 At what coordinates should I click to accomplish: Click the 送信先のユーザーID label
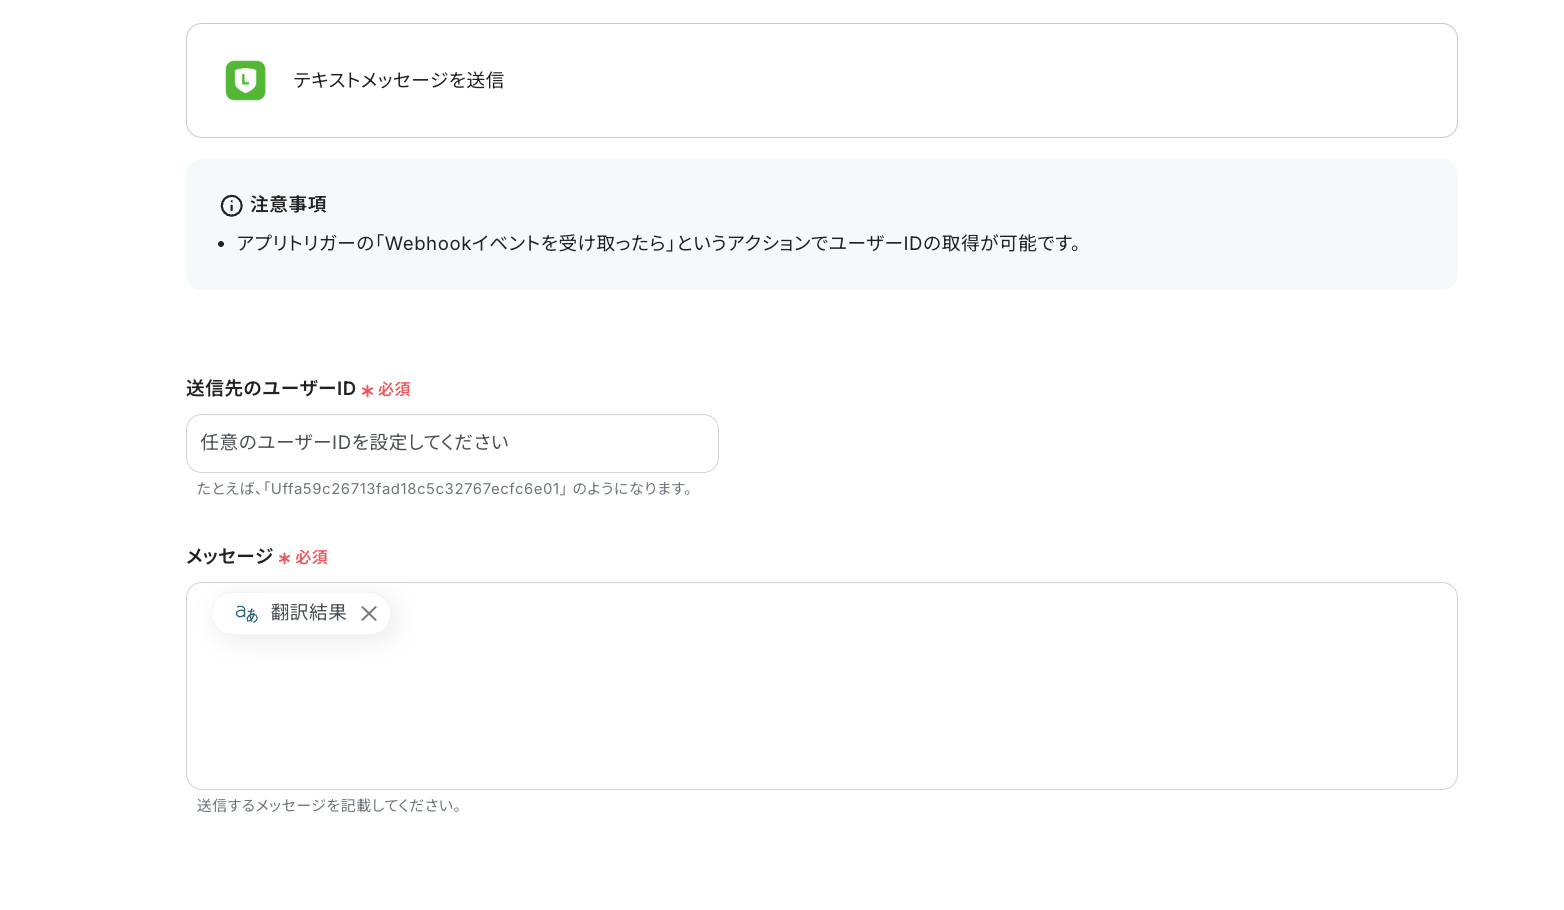[x=270, y=389]
